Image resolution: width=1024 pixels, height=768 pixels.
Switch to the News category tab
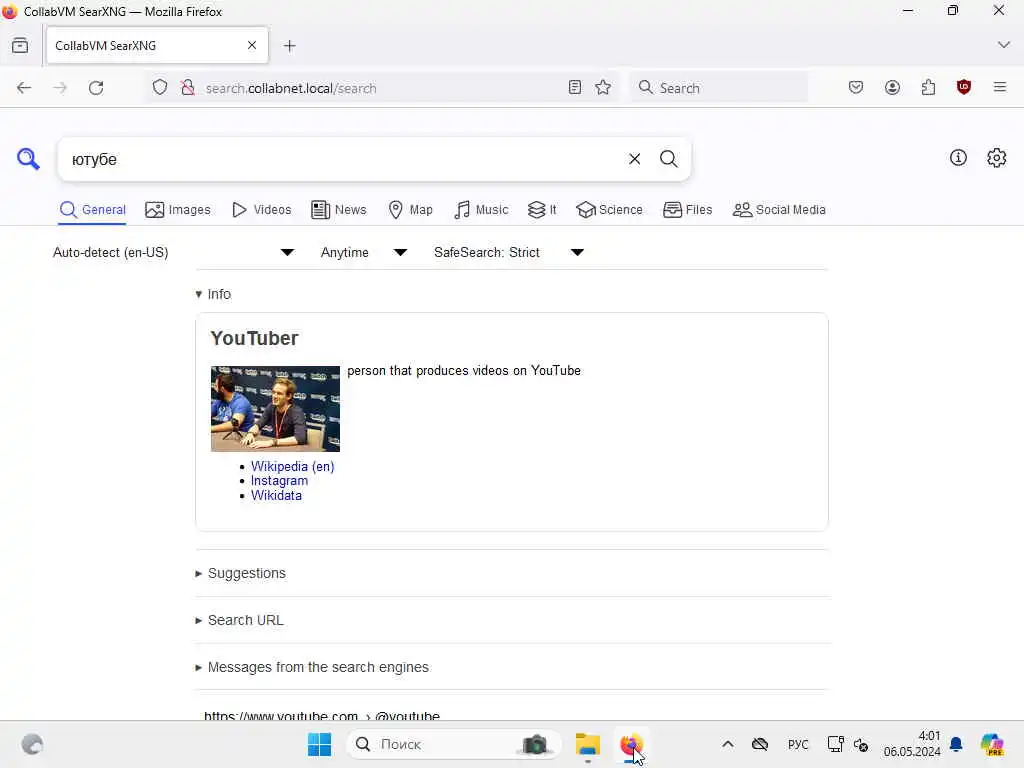point(338,210)
